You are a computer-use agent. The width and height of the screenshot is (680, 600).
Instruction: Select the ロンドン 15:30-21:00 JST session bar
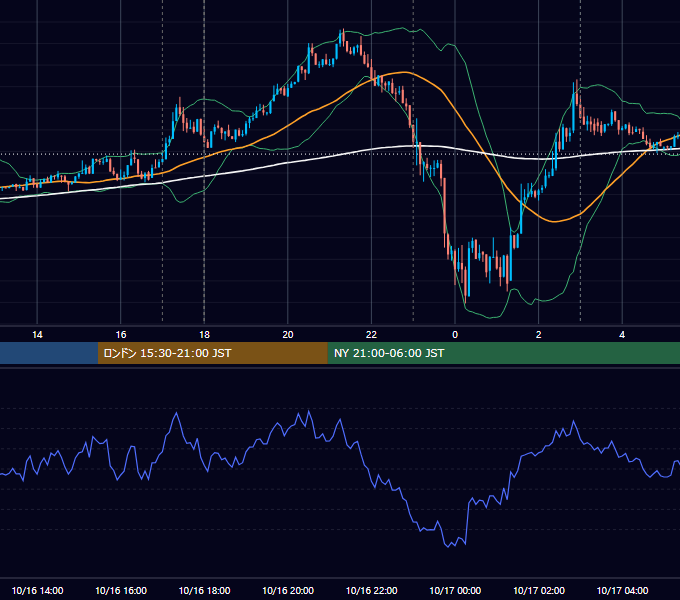[212, 353]
